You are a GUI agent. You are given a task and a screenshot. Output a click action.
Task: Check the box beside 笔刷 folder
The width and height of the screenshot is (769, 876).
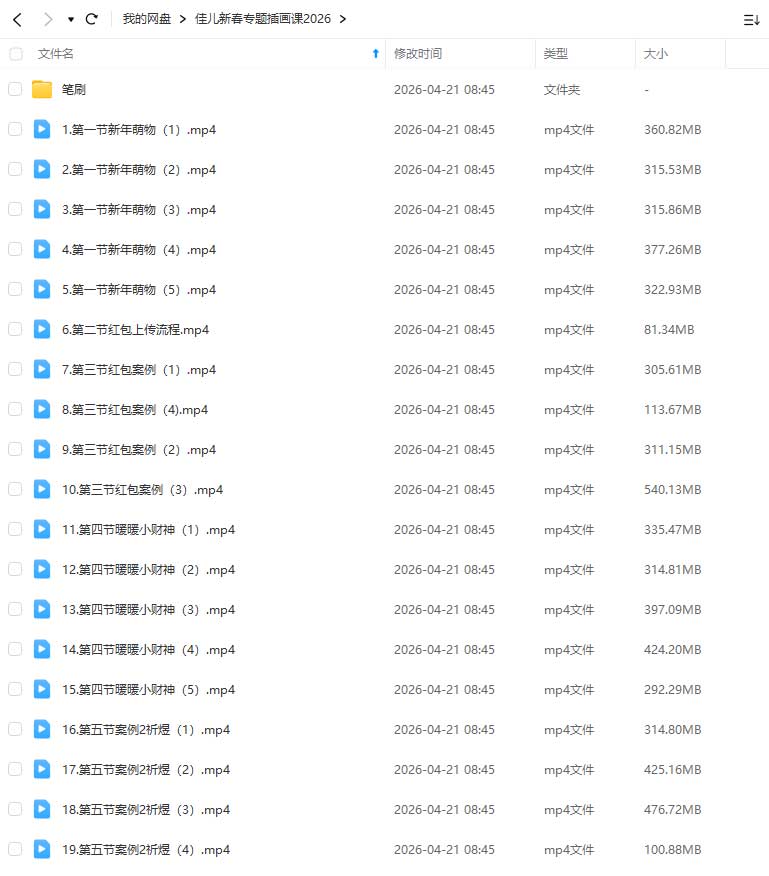[15, 89]
